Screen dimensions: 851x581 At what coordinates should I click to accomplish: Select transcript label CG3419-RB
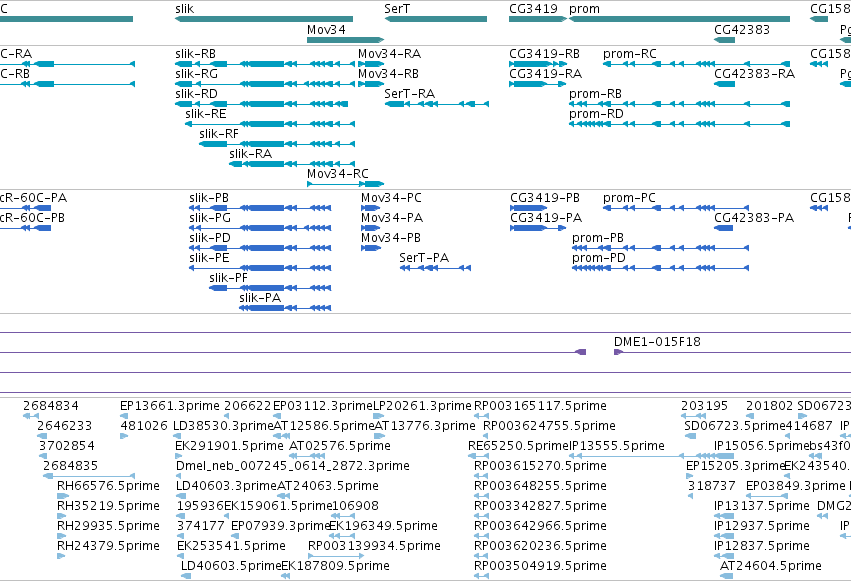[x=544, y=54]
